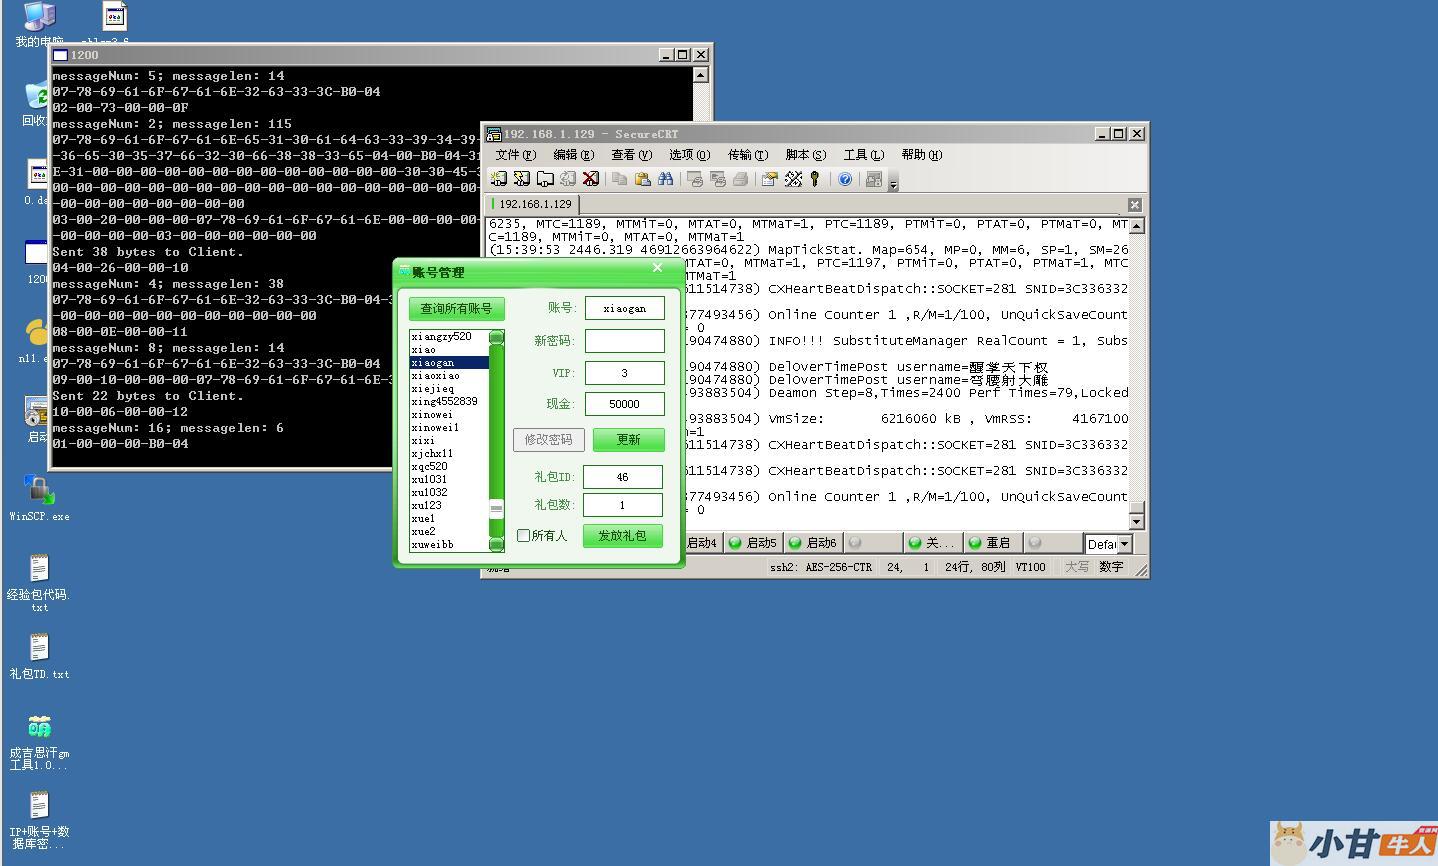Image resolution: width=1438 pixels, height=866 pixels.
Task: Click the 发放礼包 button
Action: click(x=622, y=536)
